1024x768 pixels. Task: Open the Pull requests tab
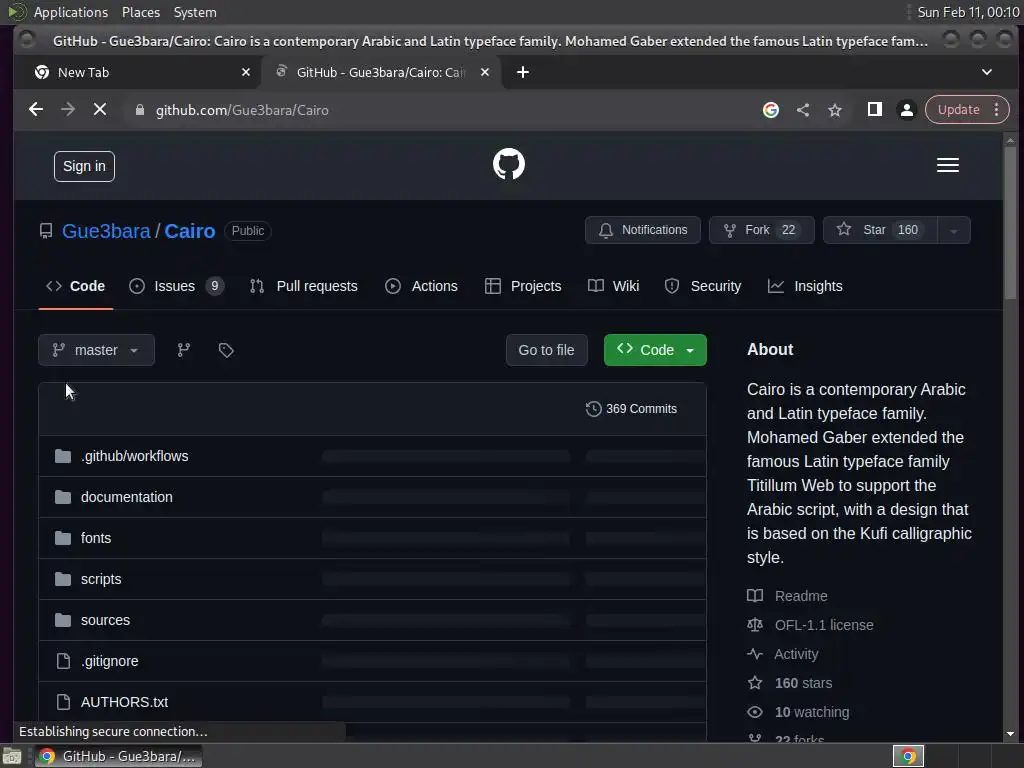(304, 286)
